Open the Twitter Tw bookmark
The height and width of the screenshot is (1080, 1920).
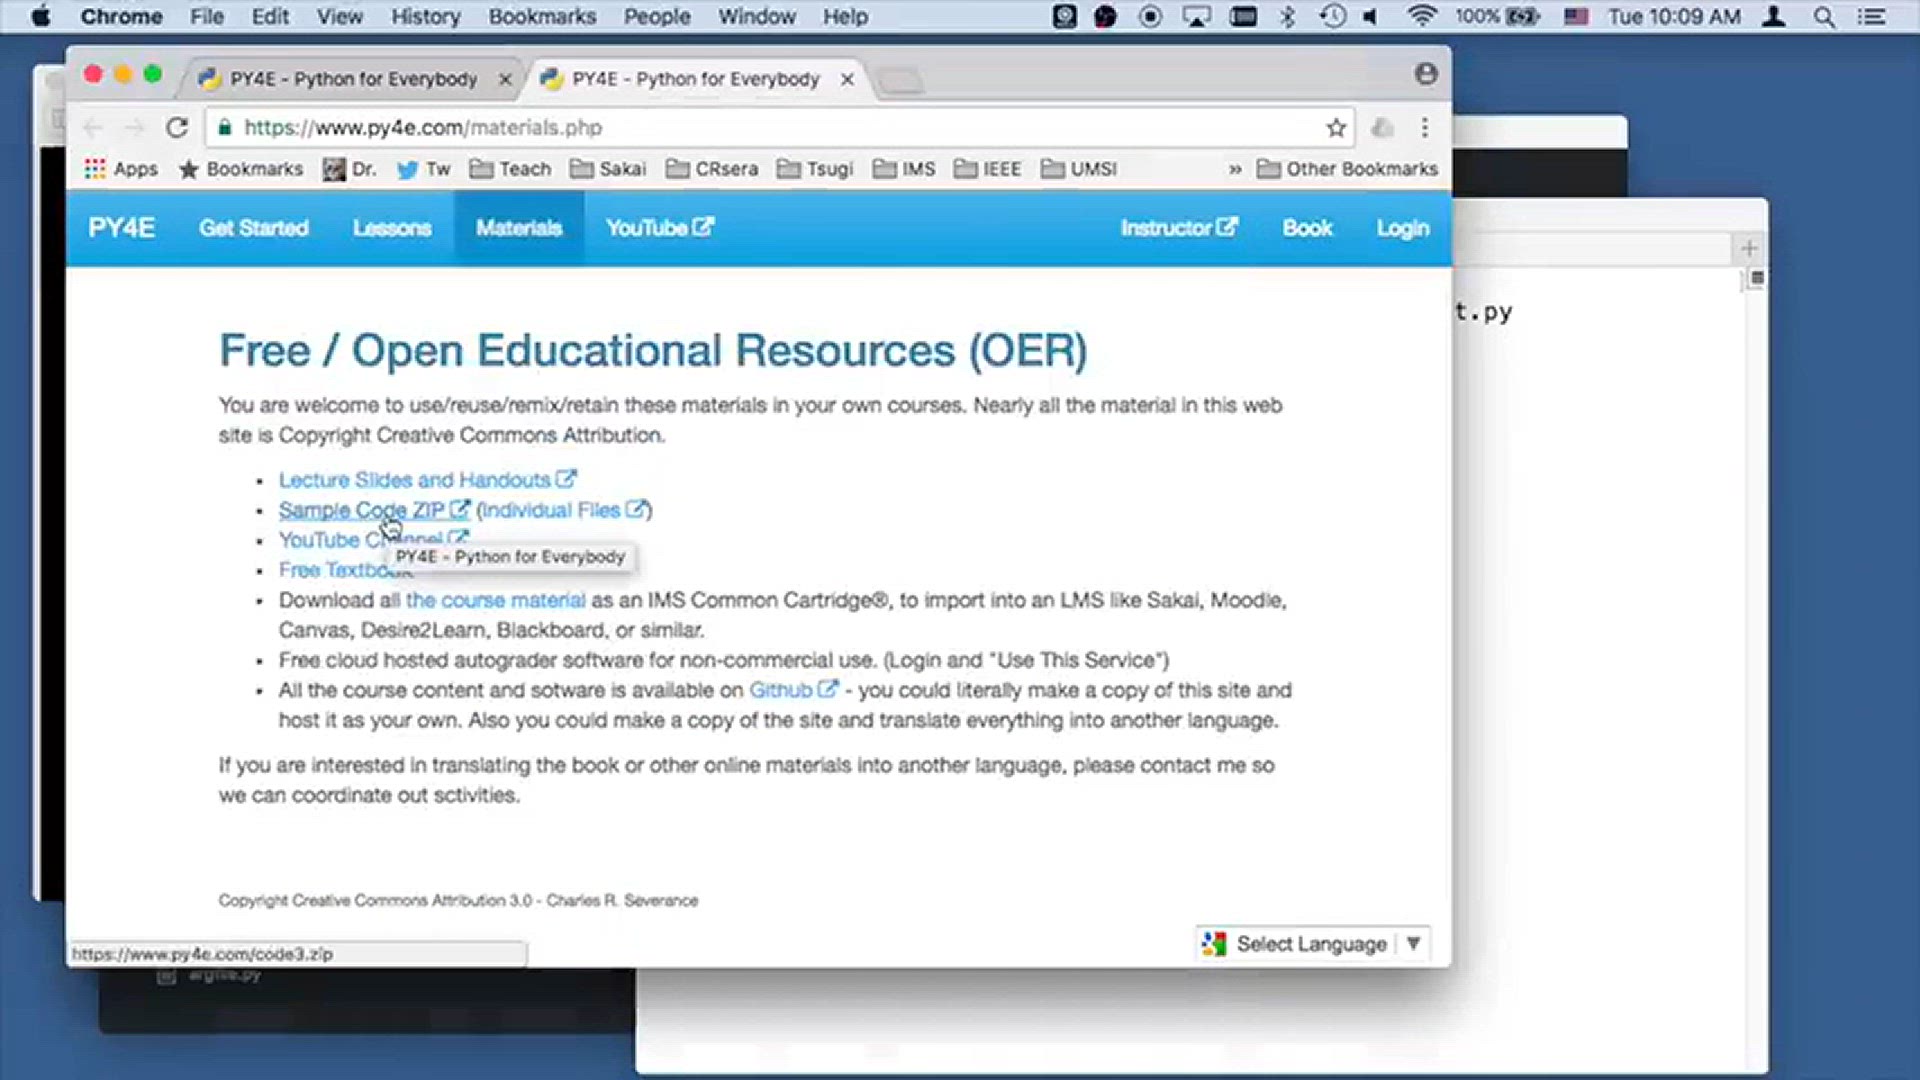click(x=423, y=169)
